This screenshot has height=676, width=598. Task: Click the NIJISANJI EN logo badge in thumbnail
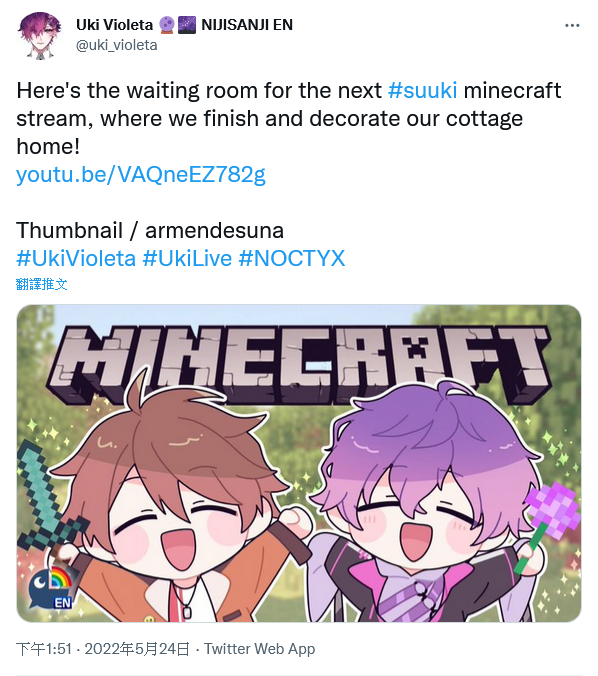(x=52, y=588)
